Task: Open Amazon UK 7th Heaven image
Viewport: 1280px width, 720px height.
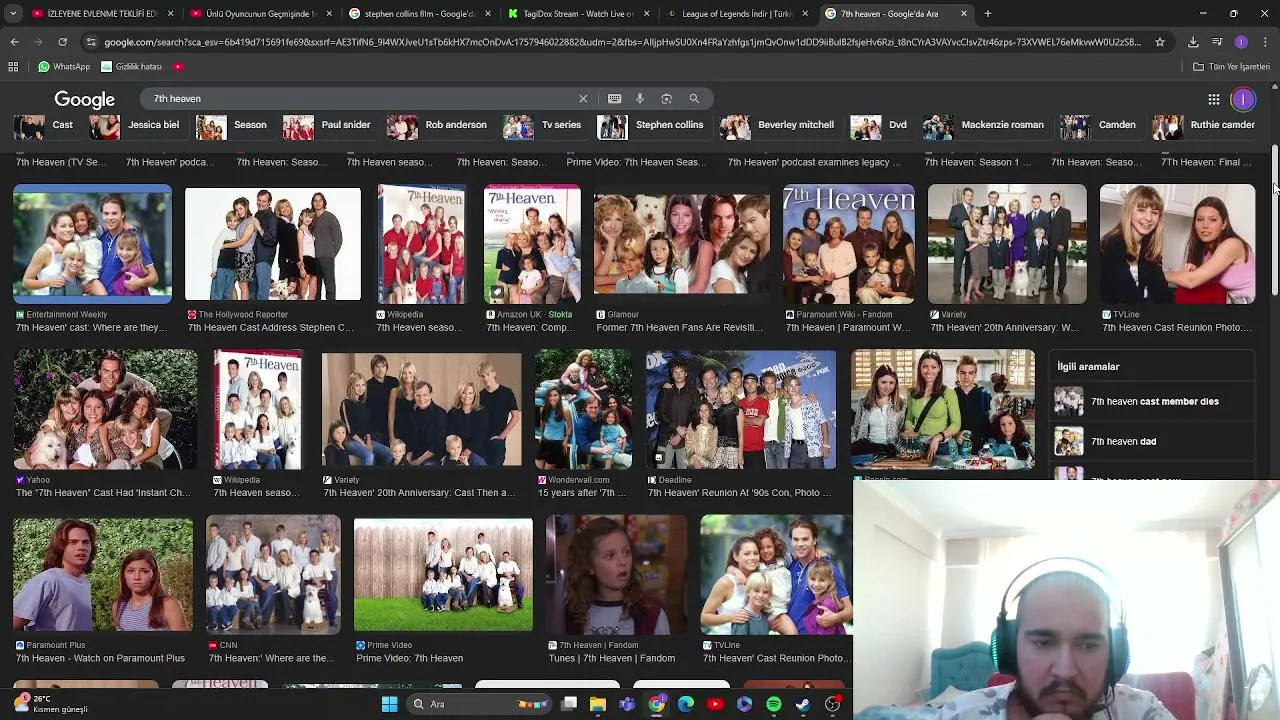Action: coord(532,243)
